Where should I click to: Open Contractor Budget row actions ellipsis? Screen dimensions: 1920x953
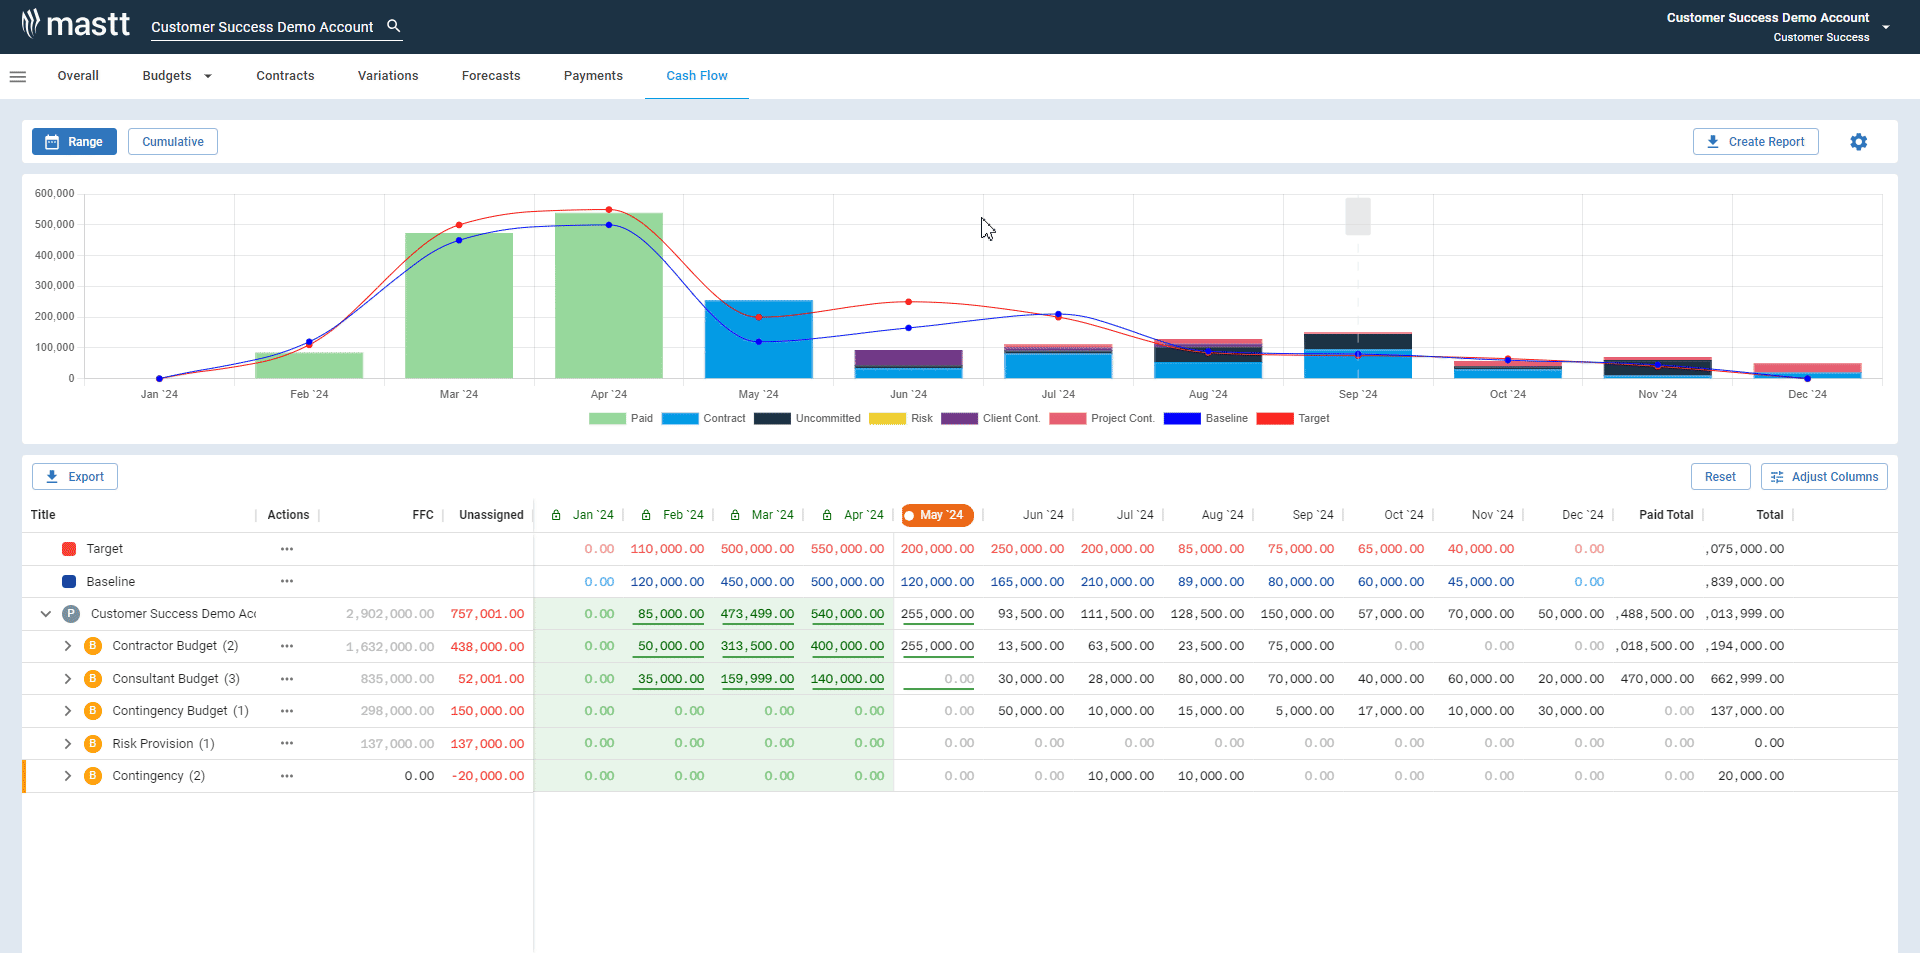click(x=287, y=646)
